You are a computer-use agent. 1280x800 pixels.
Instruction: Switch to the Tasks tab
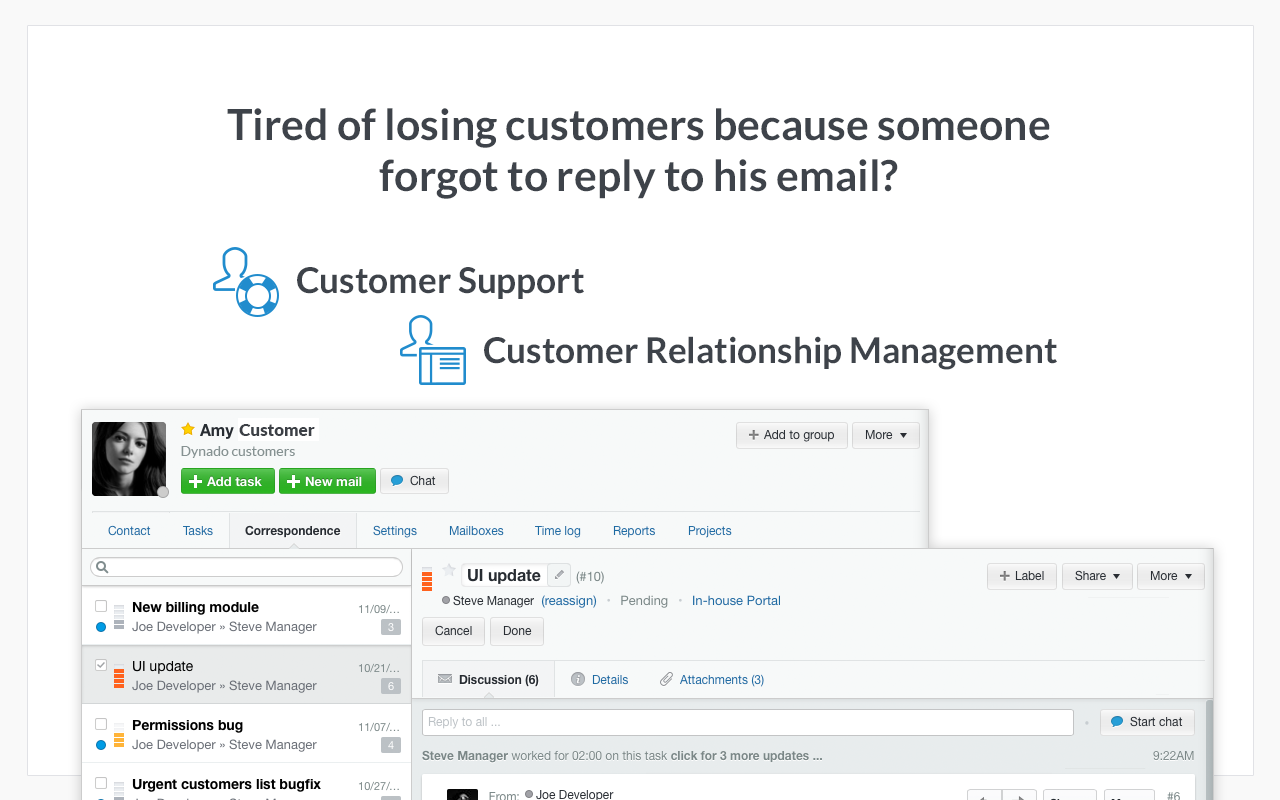(198, 531)
